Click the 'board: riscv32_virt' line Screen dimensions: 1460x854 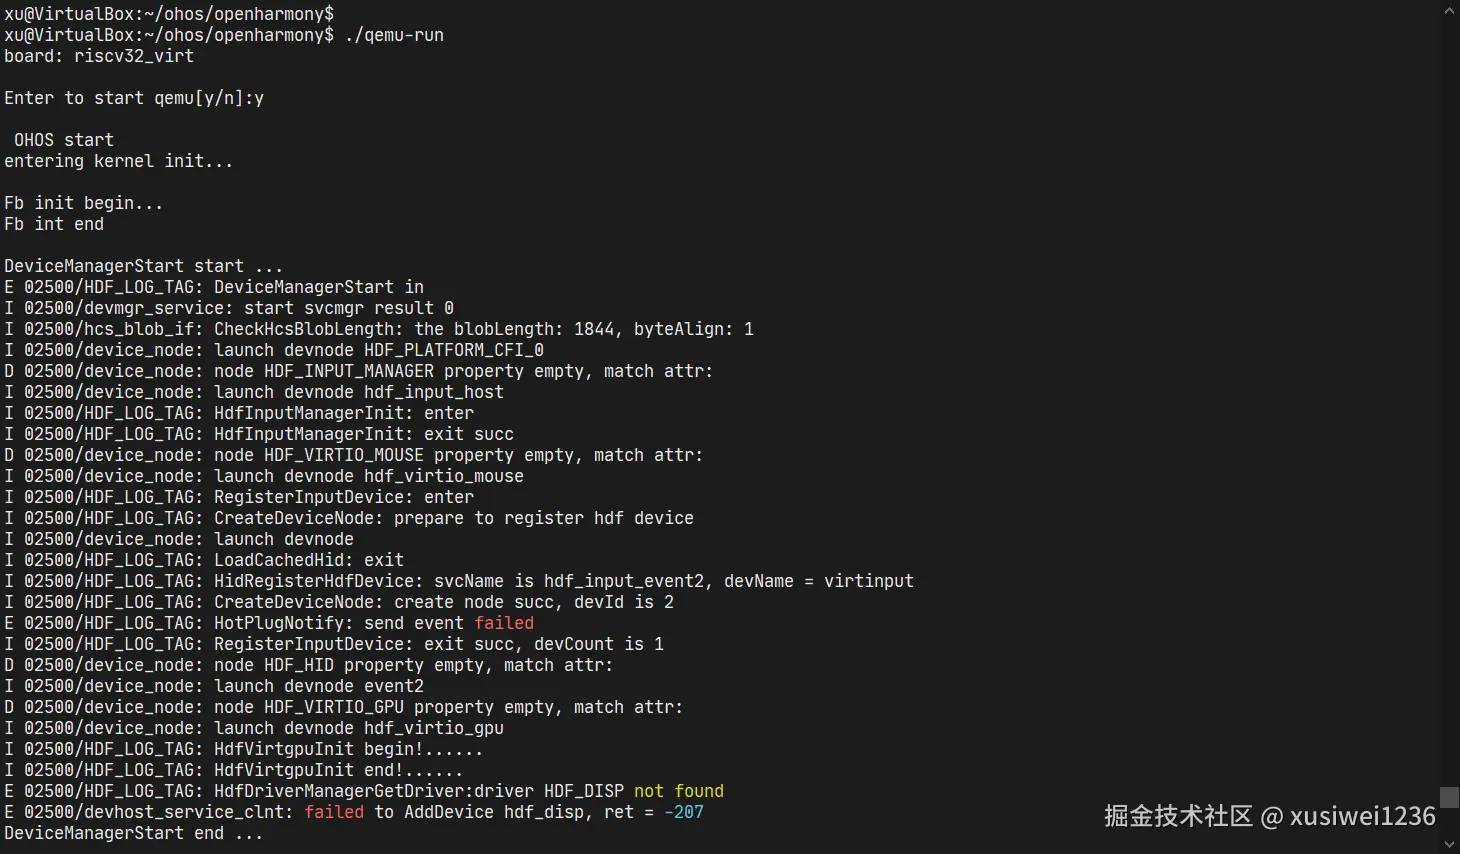[99, 56]
